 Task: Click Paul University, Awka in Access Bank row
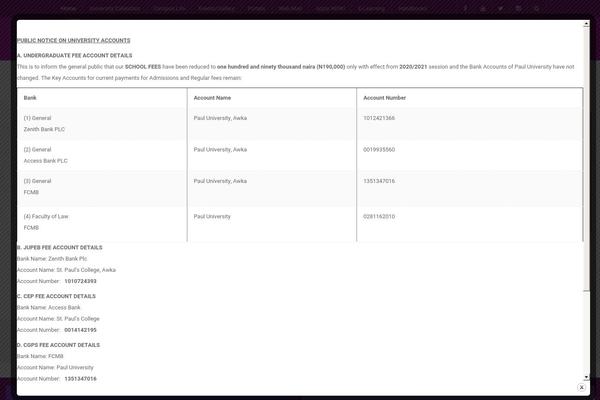tap(220, 149)
